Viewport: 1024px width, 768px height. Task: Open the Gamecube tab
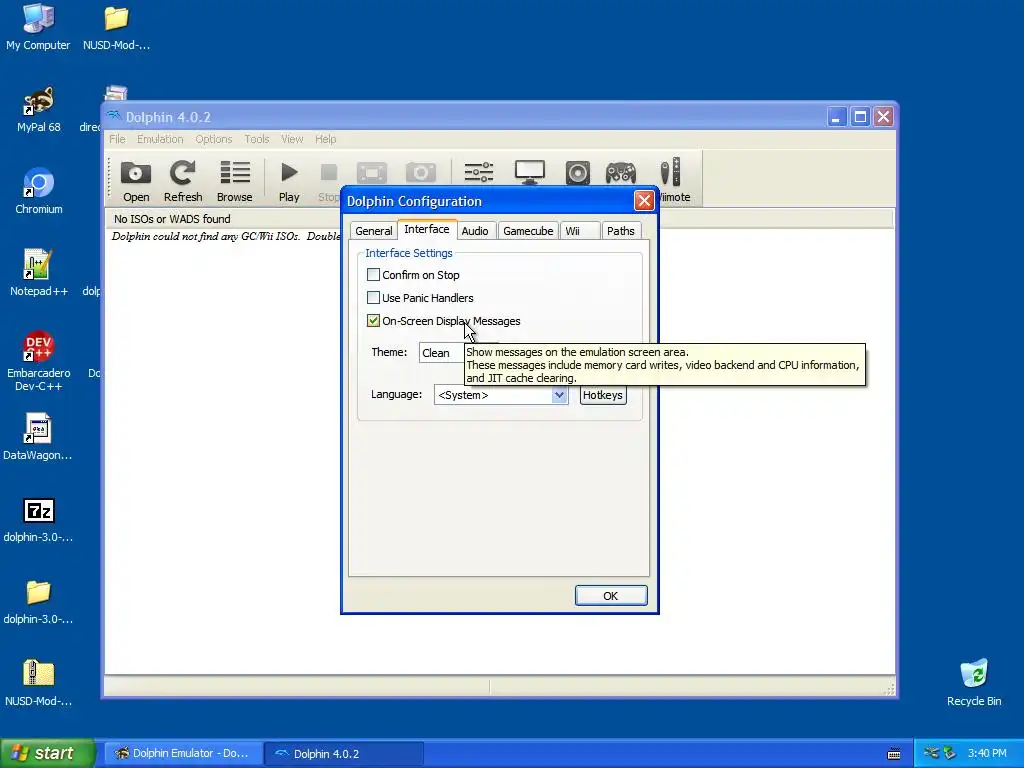pyautogui.click(x=528, y=231)
